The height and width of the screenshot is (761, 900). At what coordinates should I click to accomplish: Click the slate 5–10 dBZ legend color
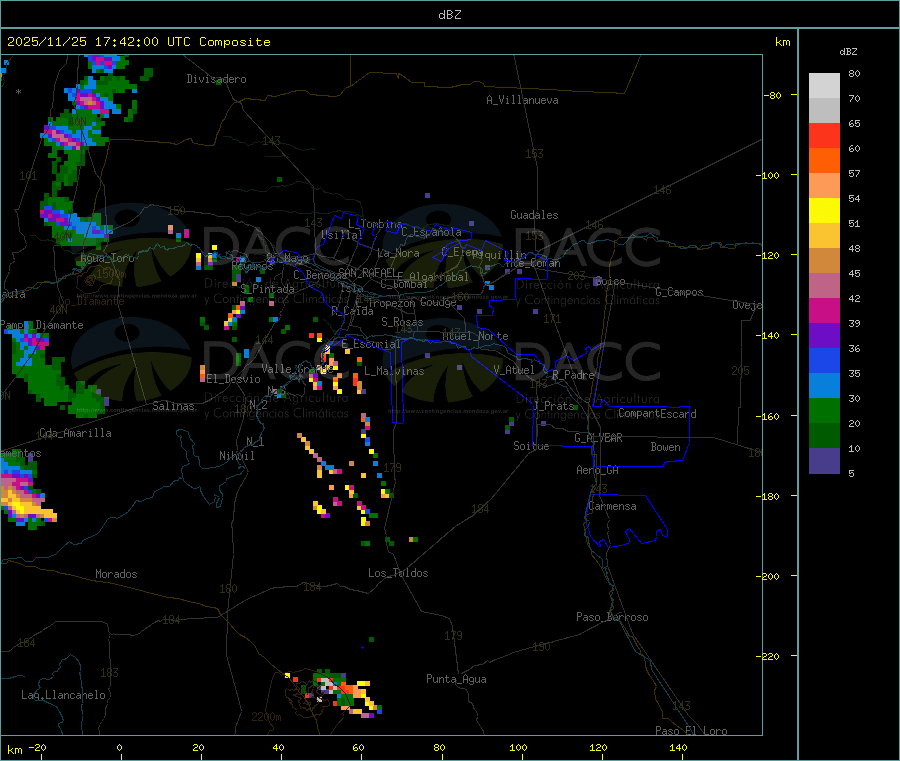(x=824, y=461)
